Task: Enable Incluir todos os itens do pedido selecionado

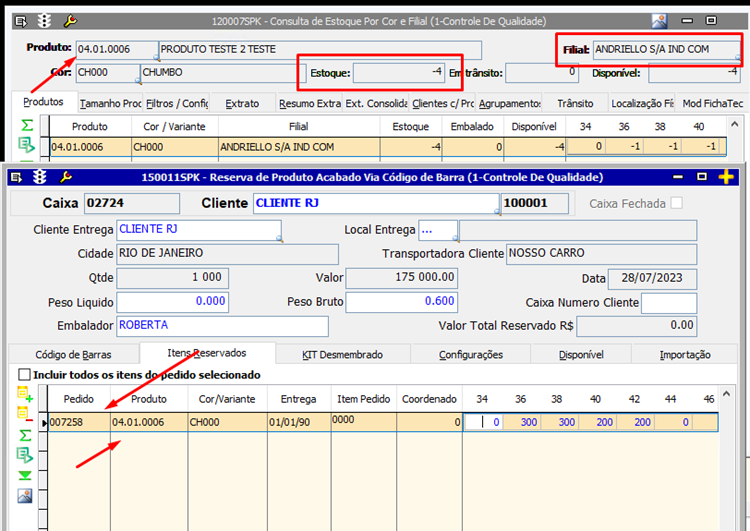Action: point(25,375)
